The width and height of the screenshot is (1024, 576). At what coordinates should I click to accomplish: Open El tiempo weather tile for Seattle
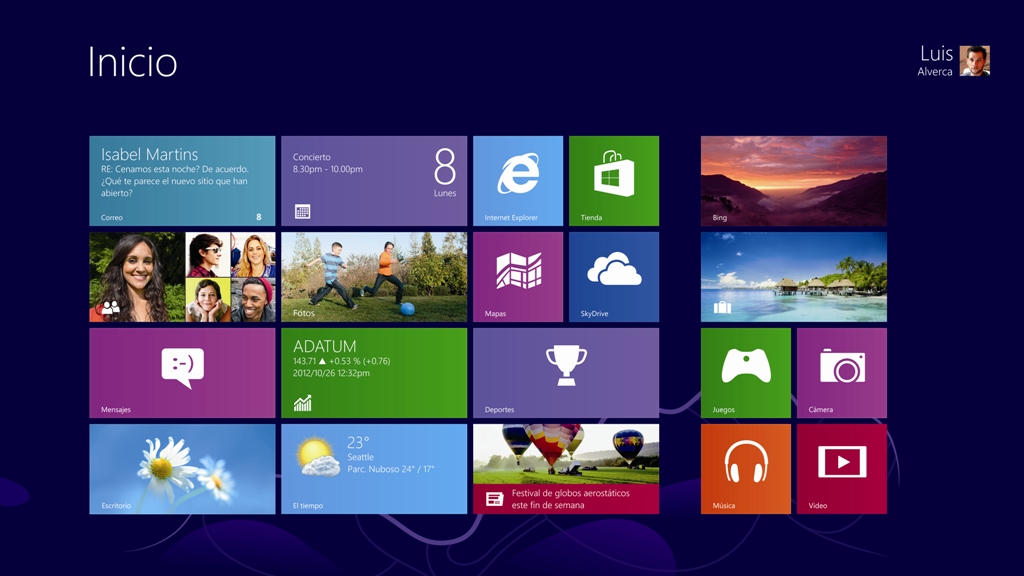(x=374, y=468)
